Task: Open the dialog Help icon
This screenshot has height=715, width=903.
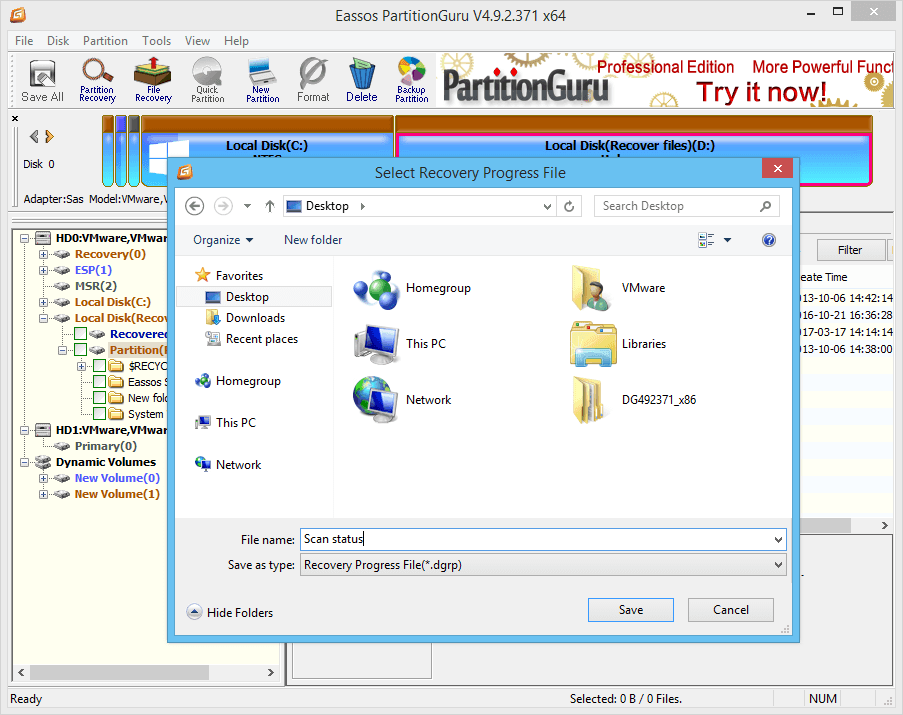Action: (x=768, y=240)
